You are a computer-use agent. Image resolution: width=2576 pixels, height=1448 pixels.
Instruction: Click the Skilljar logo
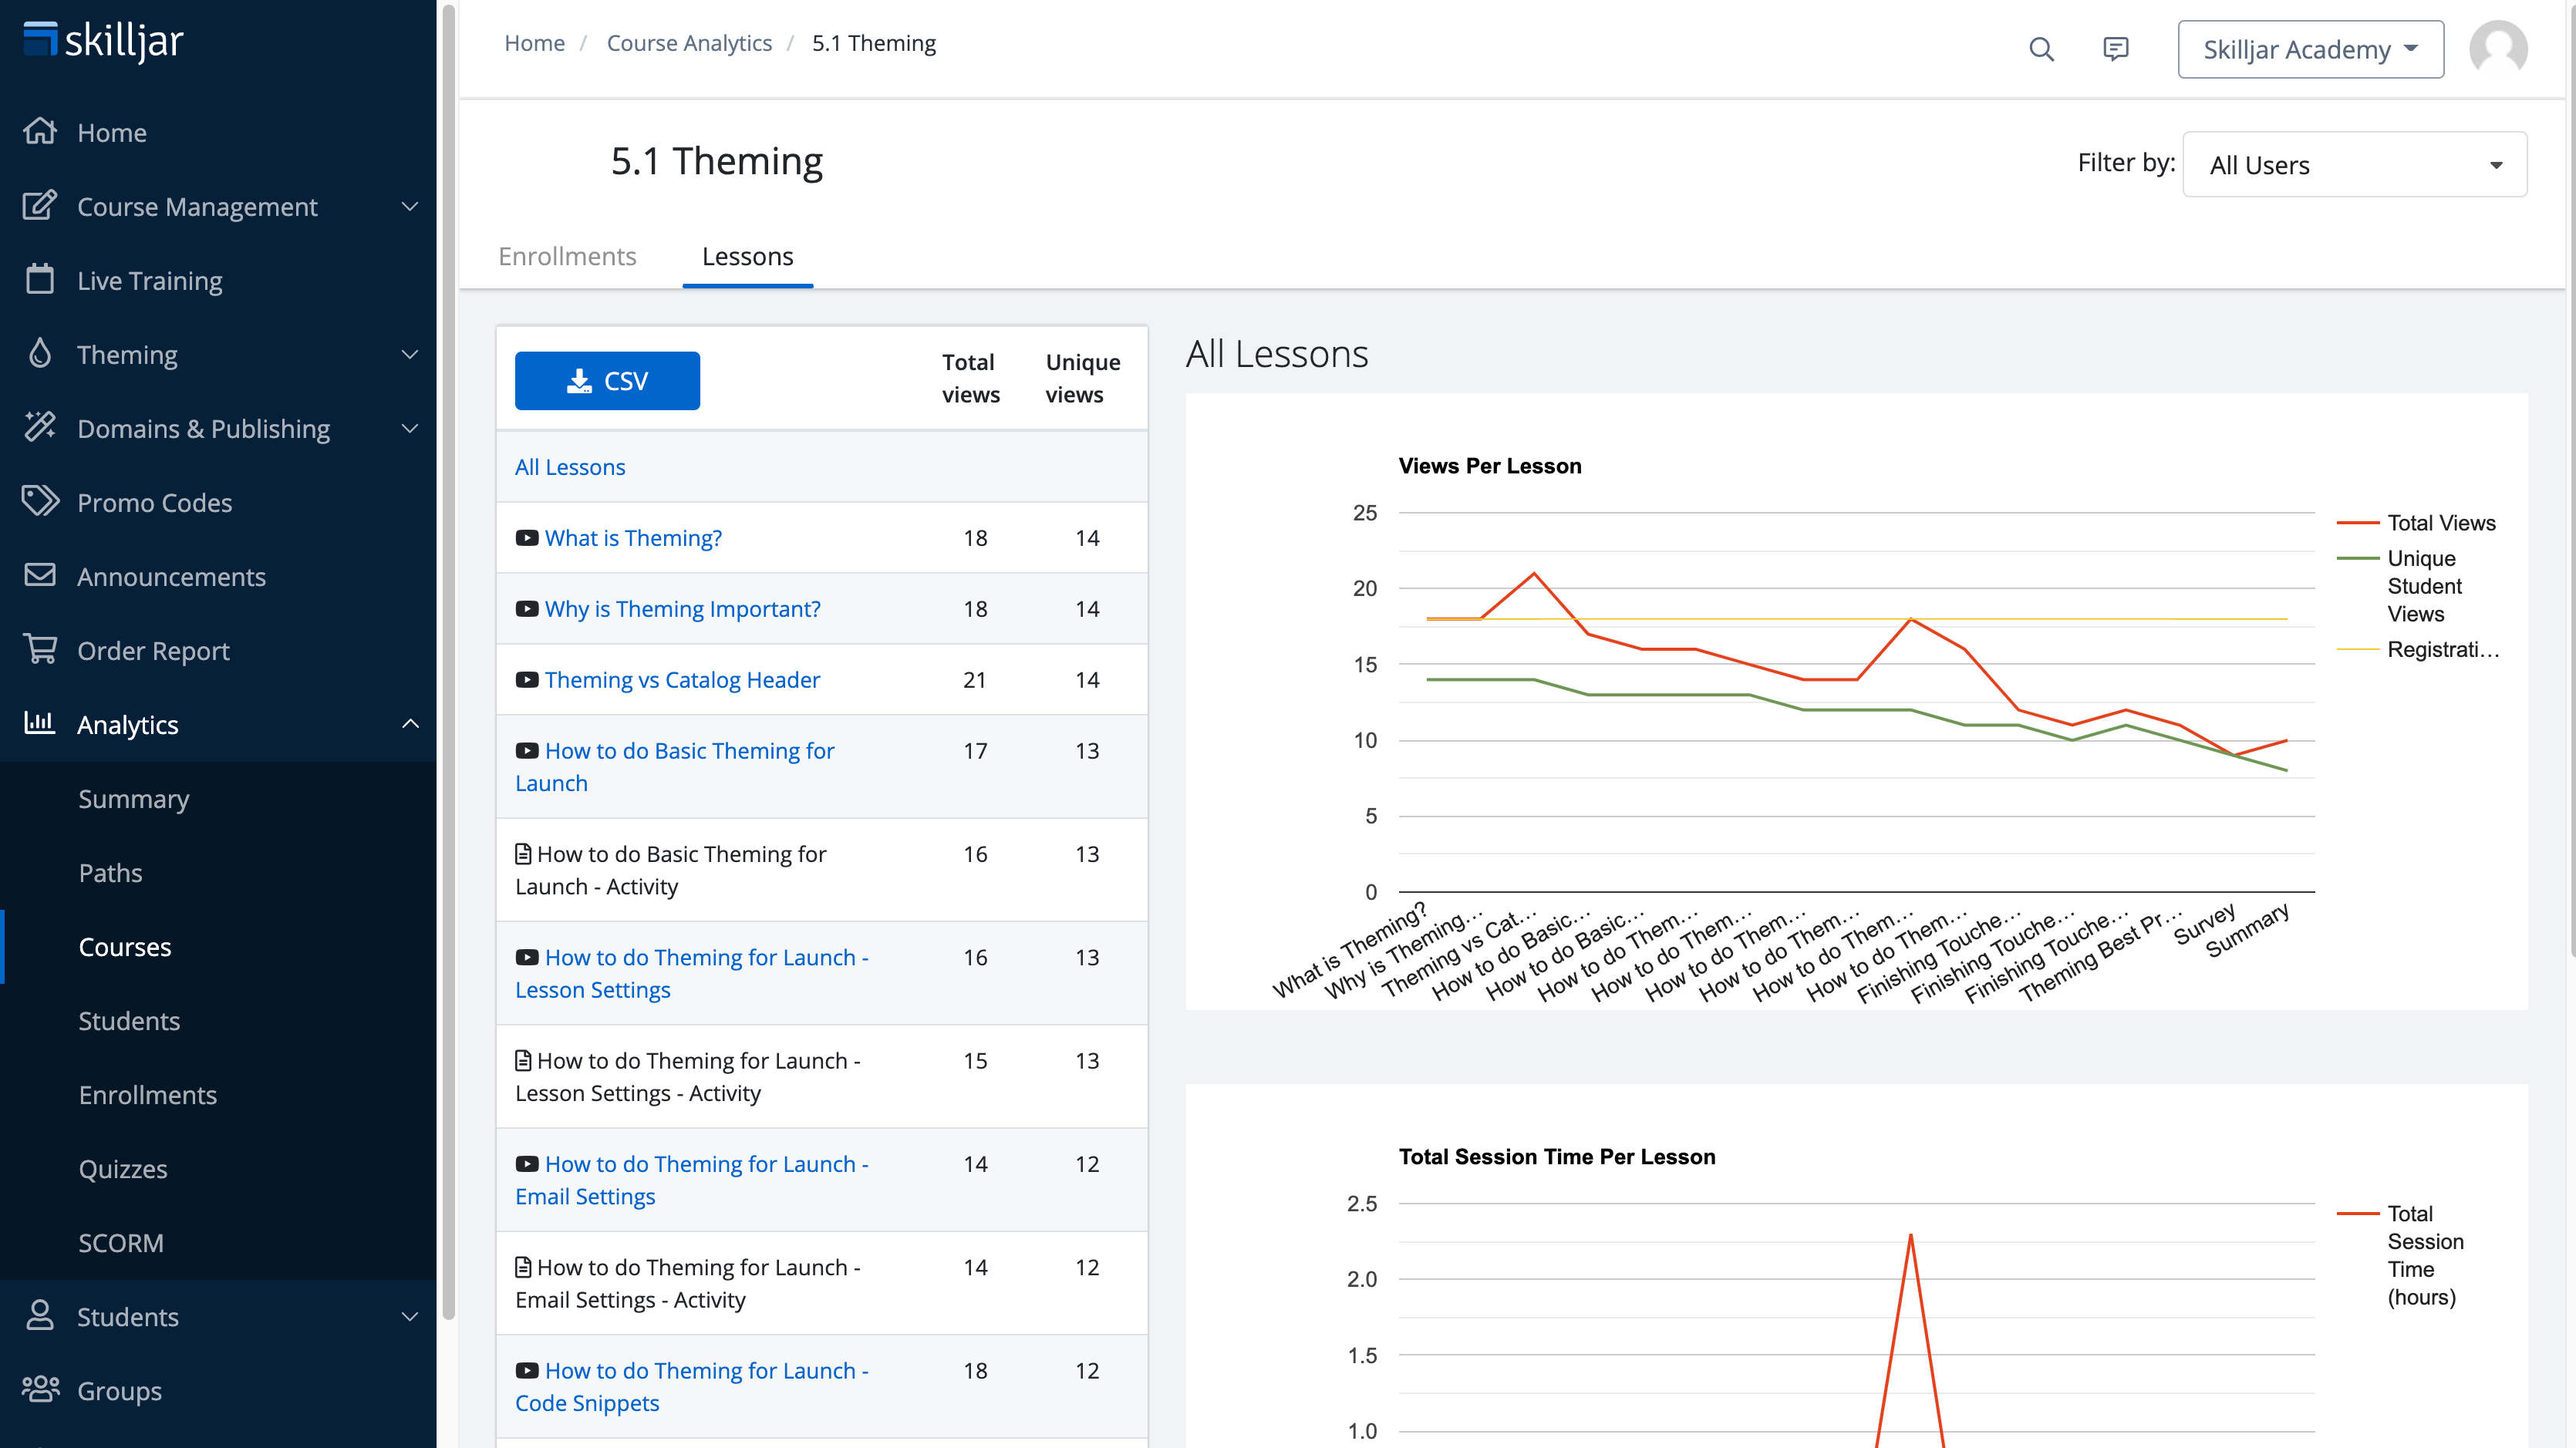point(104,41)
